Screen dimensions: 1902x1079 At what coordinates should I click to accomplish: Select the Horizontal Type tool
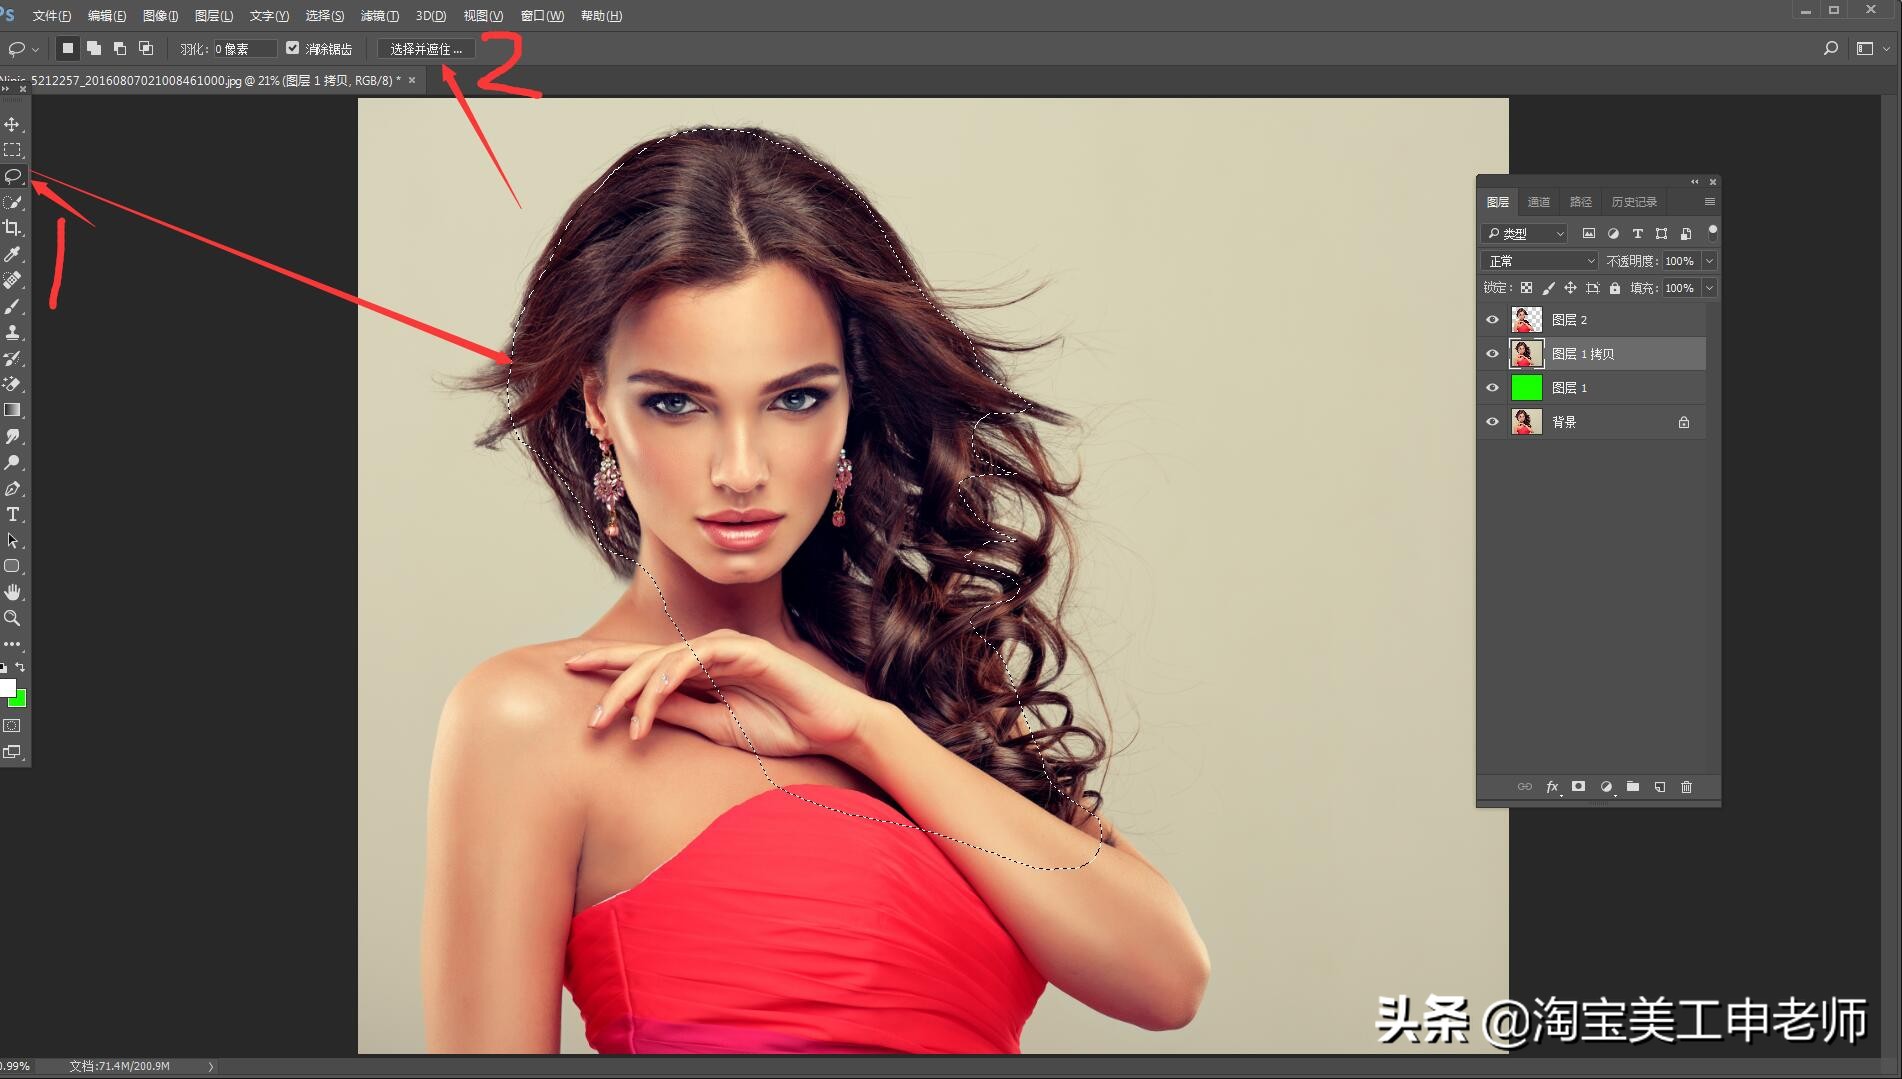(12, 514)
